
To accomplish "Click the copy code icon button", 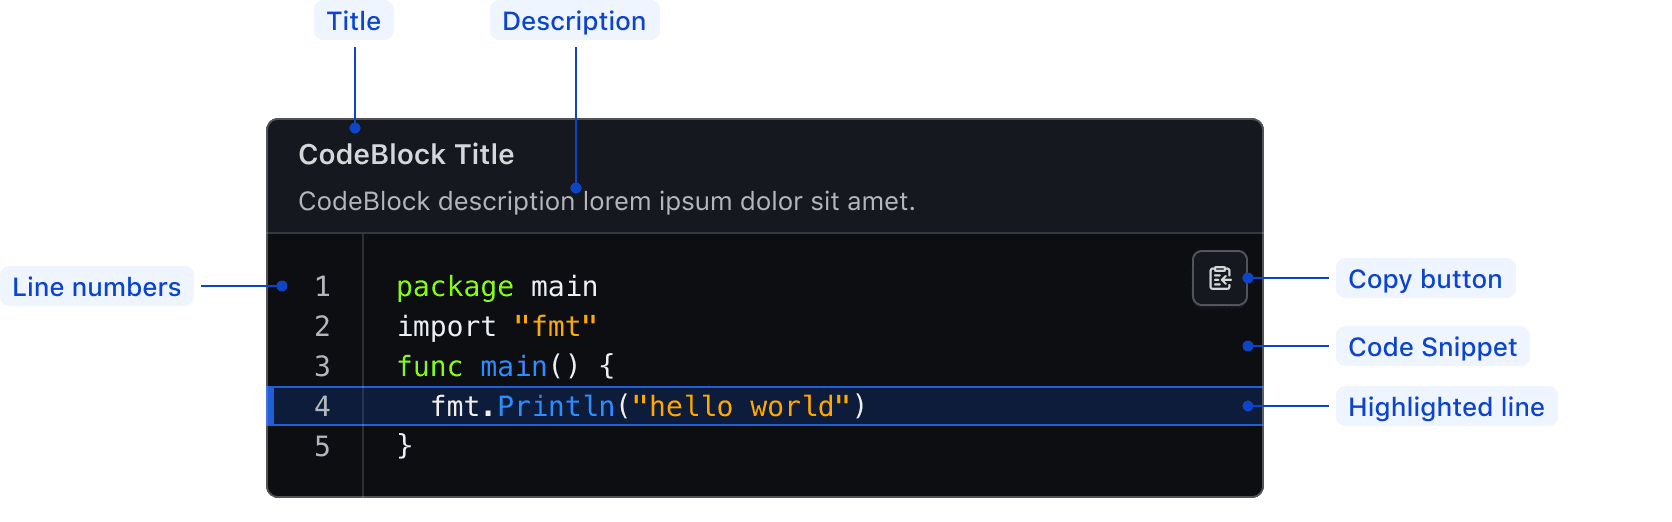I will click(1219, 278).
